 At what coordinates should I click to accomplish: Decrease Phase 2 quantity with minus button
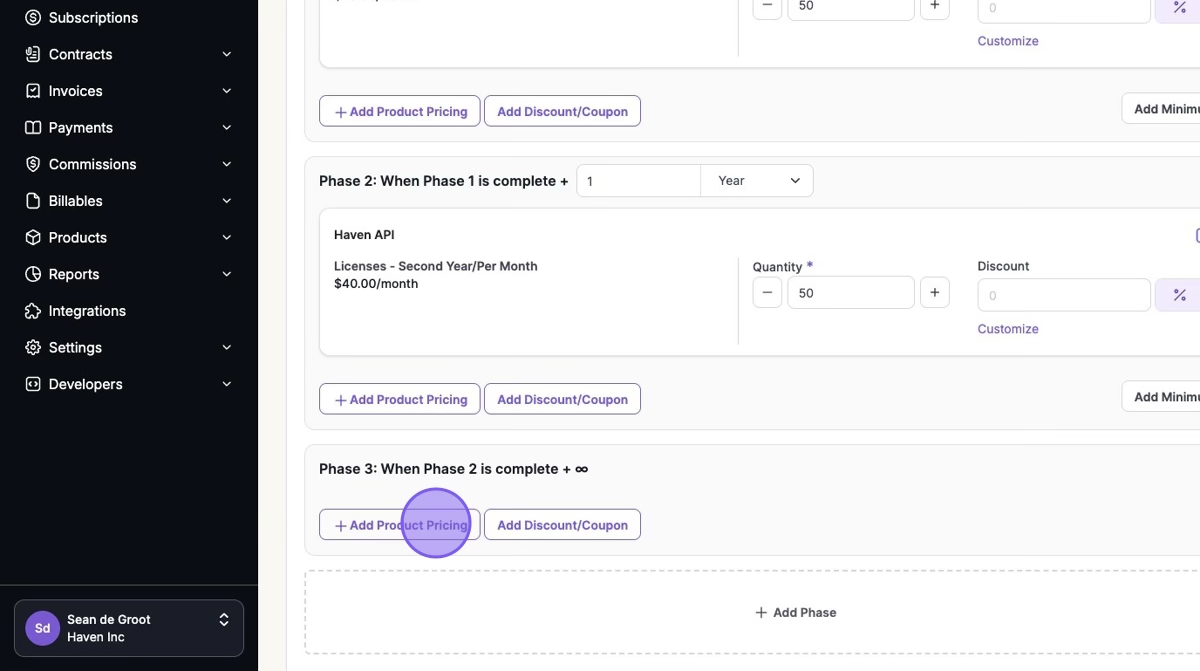coord(767,293)
